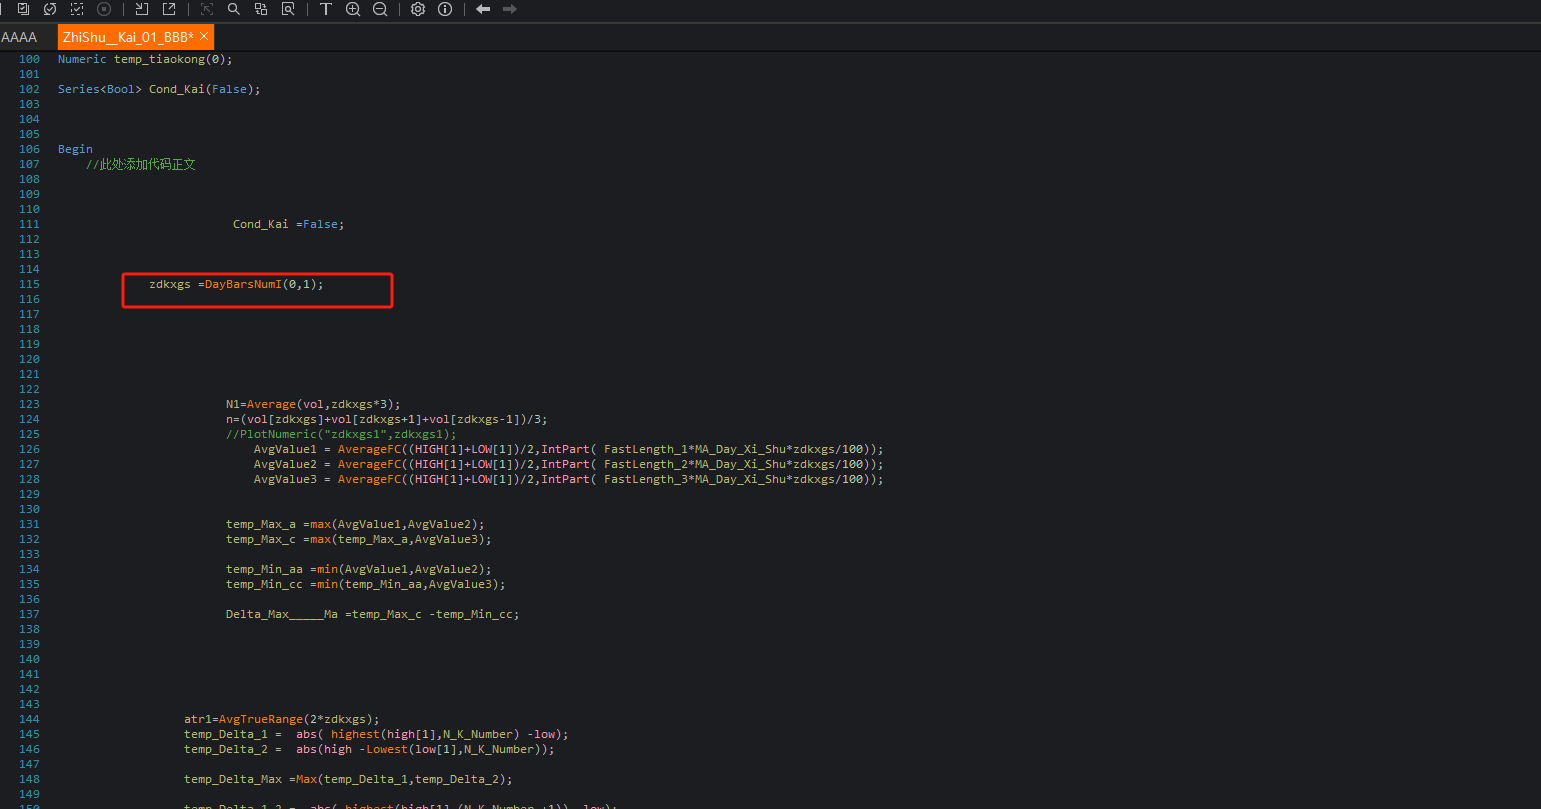Click 'temp_Delta_Max' on line 148

[233, 779]
